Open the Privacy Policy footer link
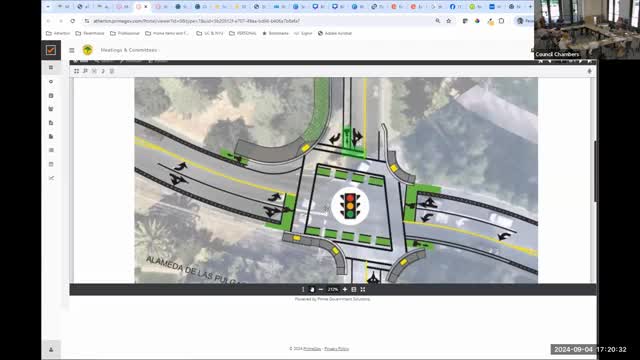The image size is (640, 360). coord(337,349)
